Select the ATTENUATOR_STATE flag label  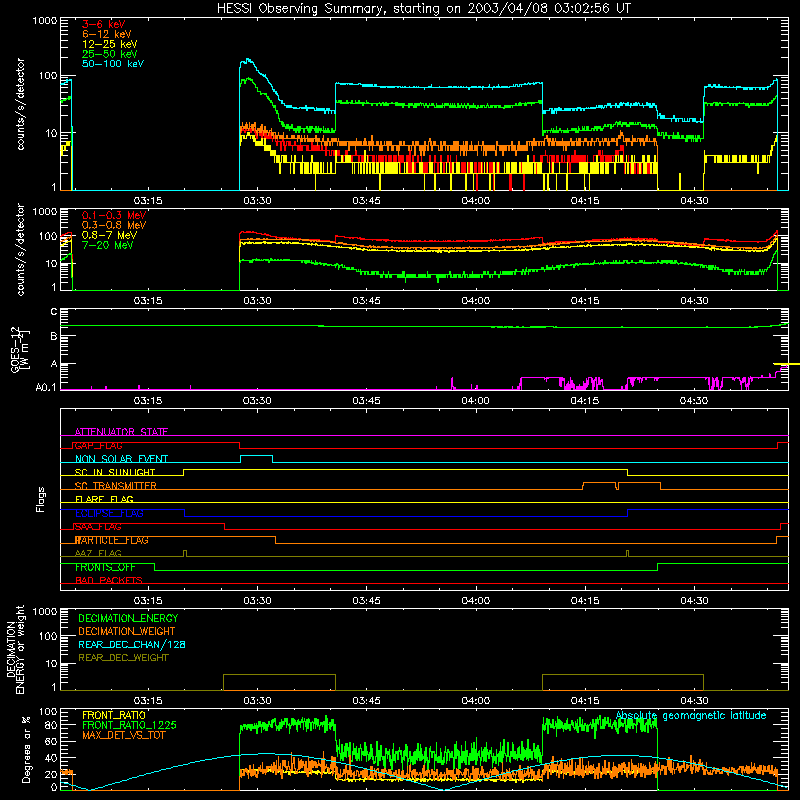[x=121, y=432]
